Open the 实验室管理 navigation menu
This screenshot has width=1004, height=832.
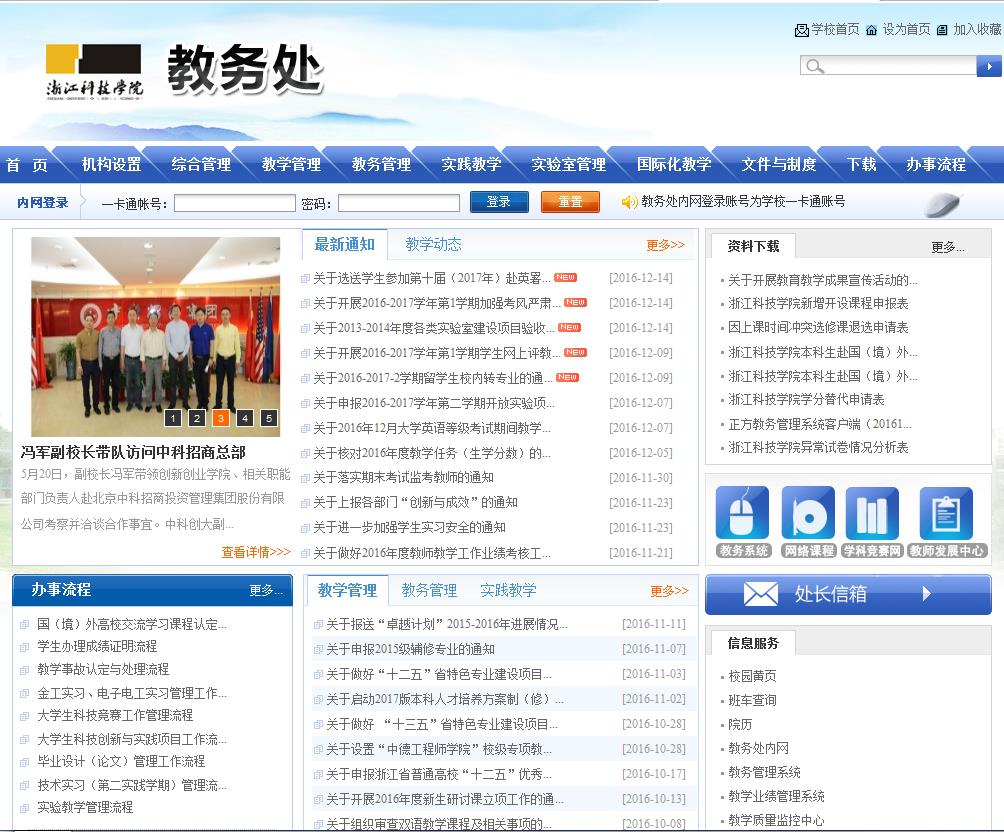click(x=568, y=165)
